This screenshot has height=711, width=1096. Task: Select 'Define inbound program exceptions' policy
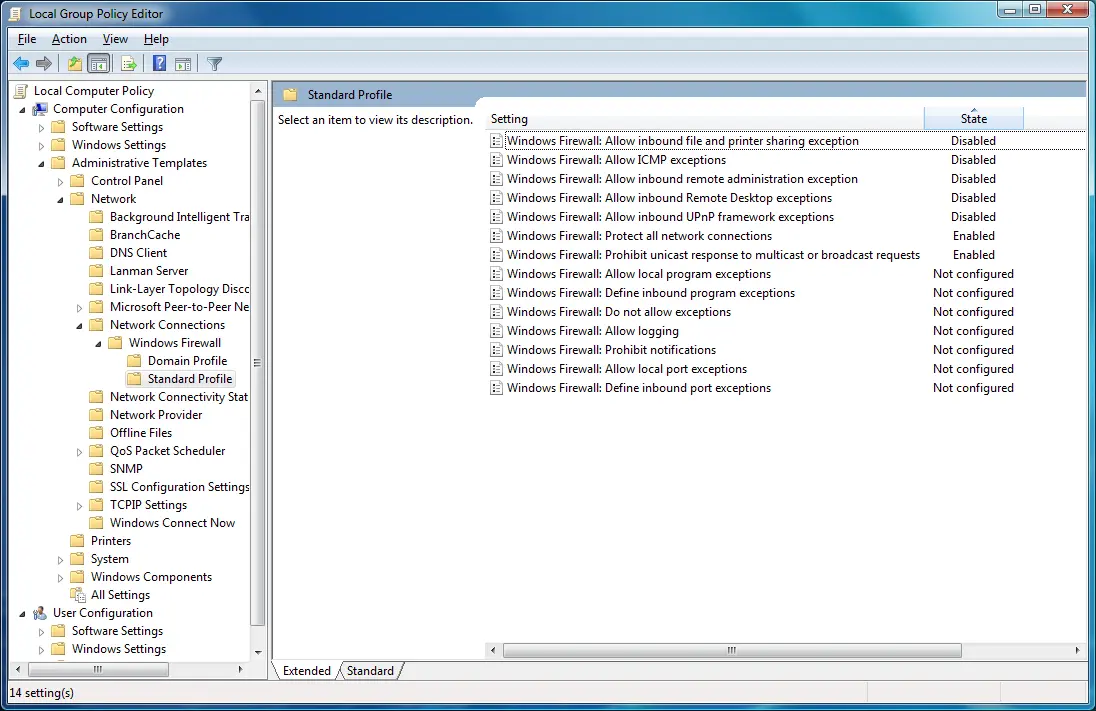click(651, 293)
